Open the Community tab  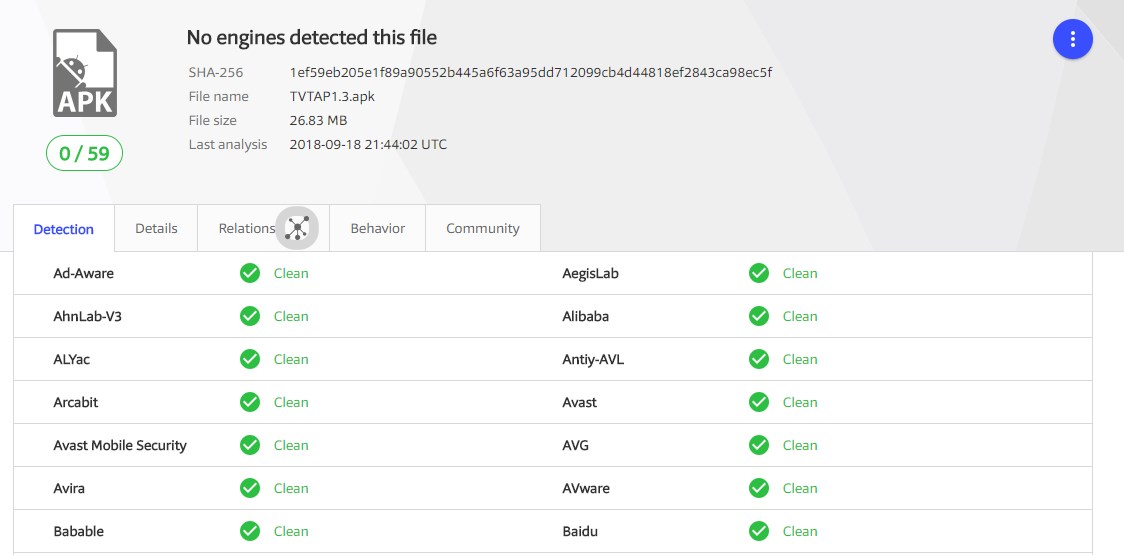(482, 228)
